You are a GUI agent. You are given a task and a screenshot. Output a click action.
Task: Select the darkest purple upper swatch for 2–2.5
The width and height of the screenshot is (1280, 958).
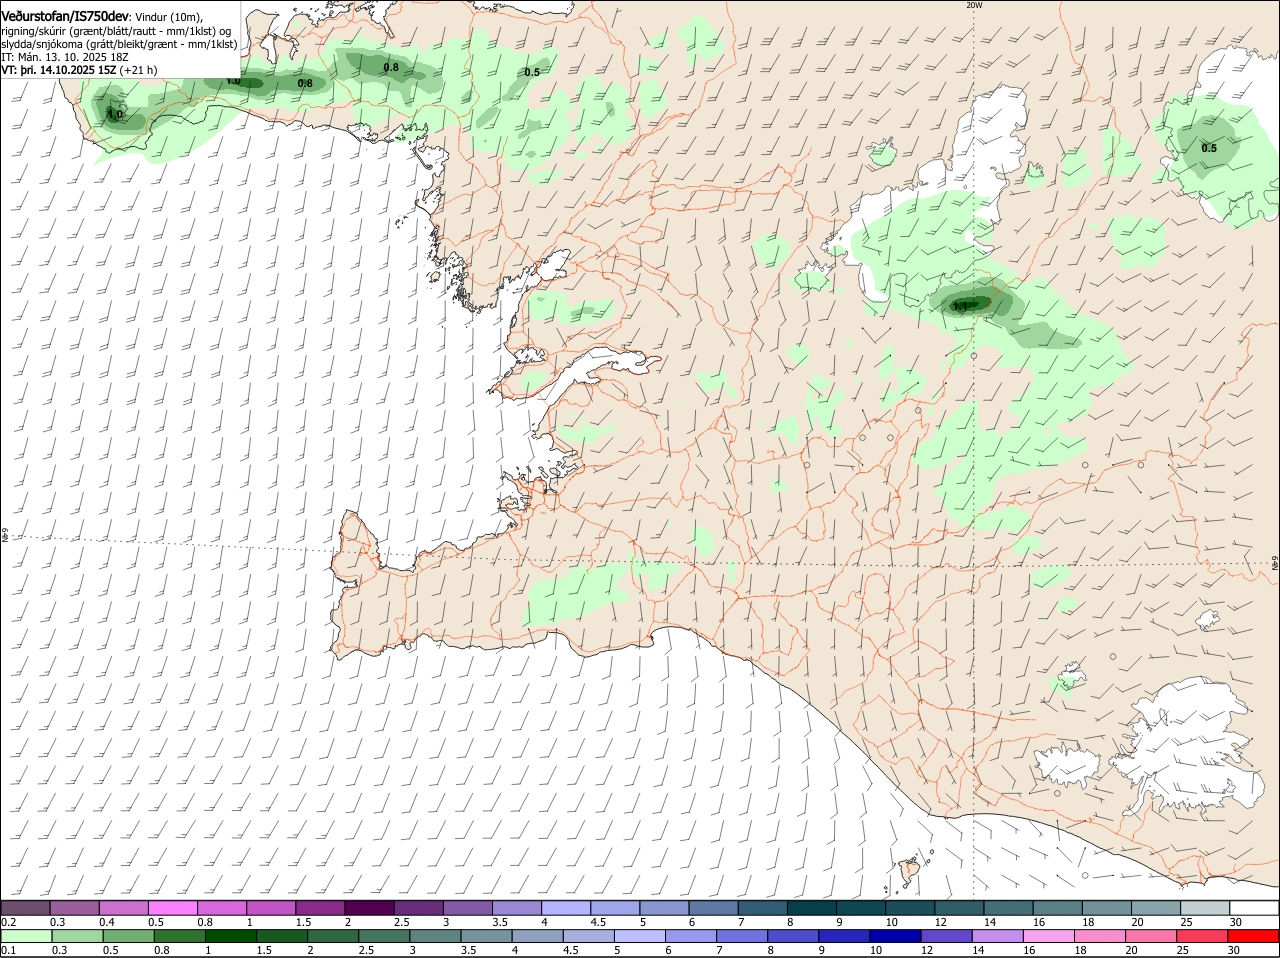tap(369, 908)
